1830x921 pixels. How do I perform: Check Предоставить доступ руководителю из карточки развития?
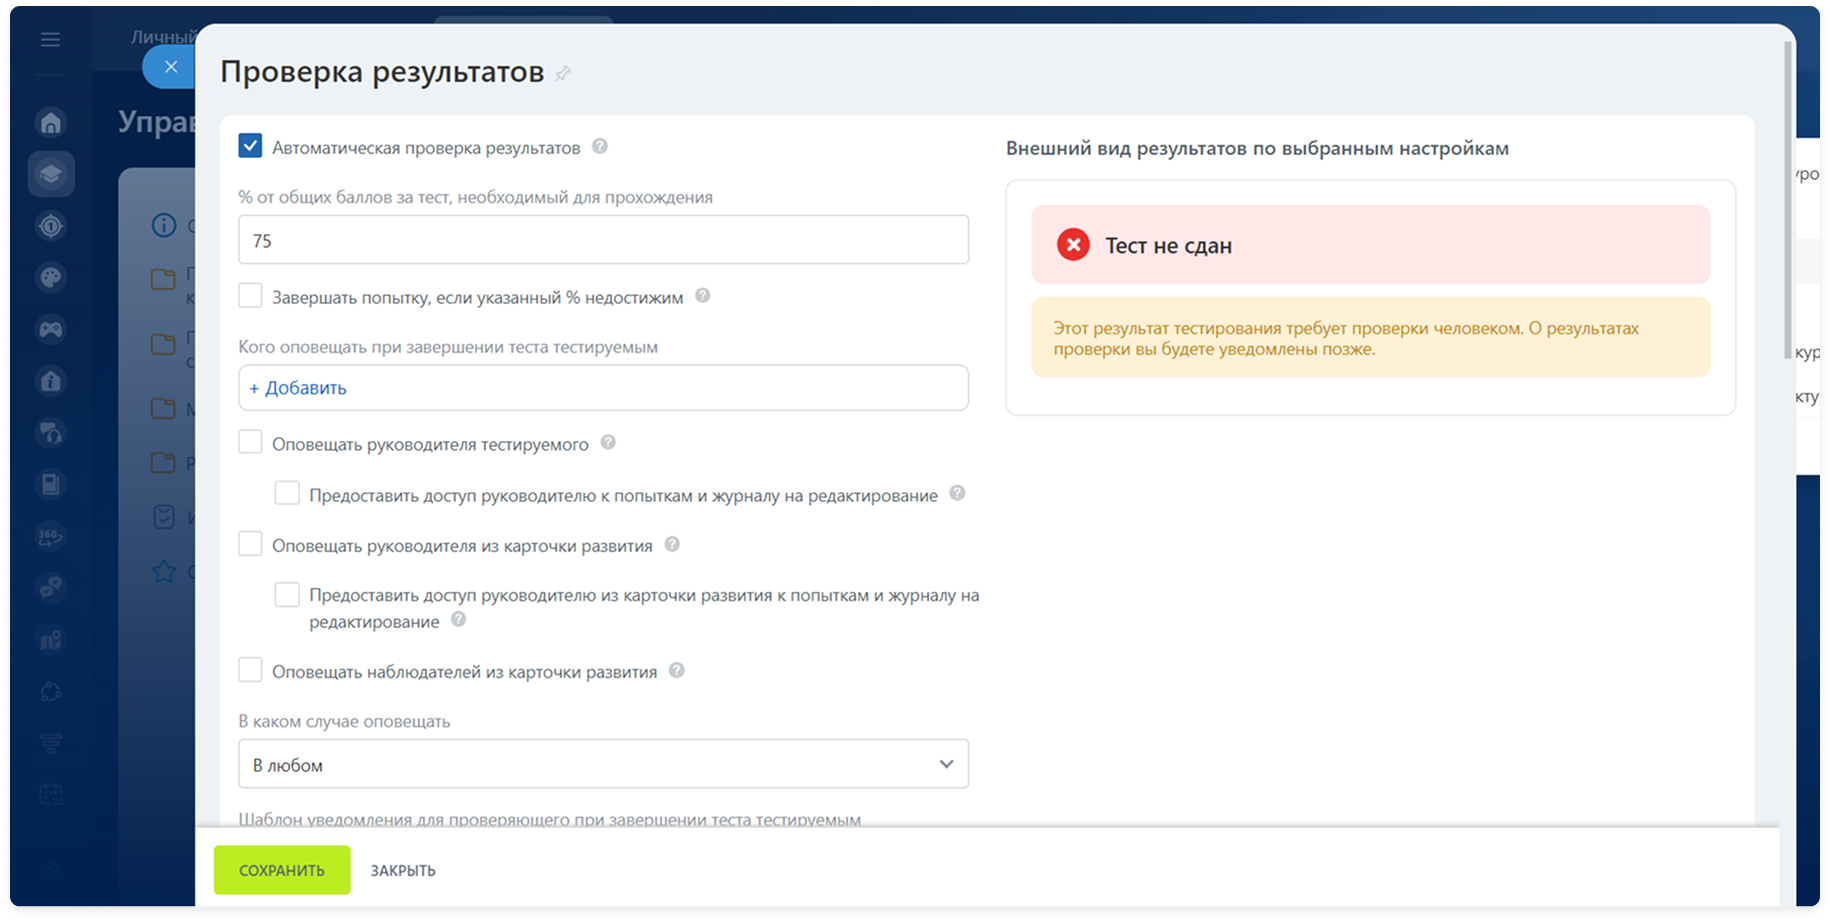coord(287,595)
